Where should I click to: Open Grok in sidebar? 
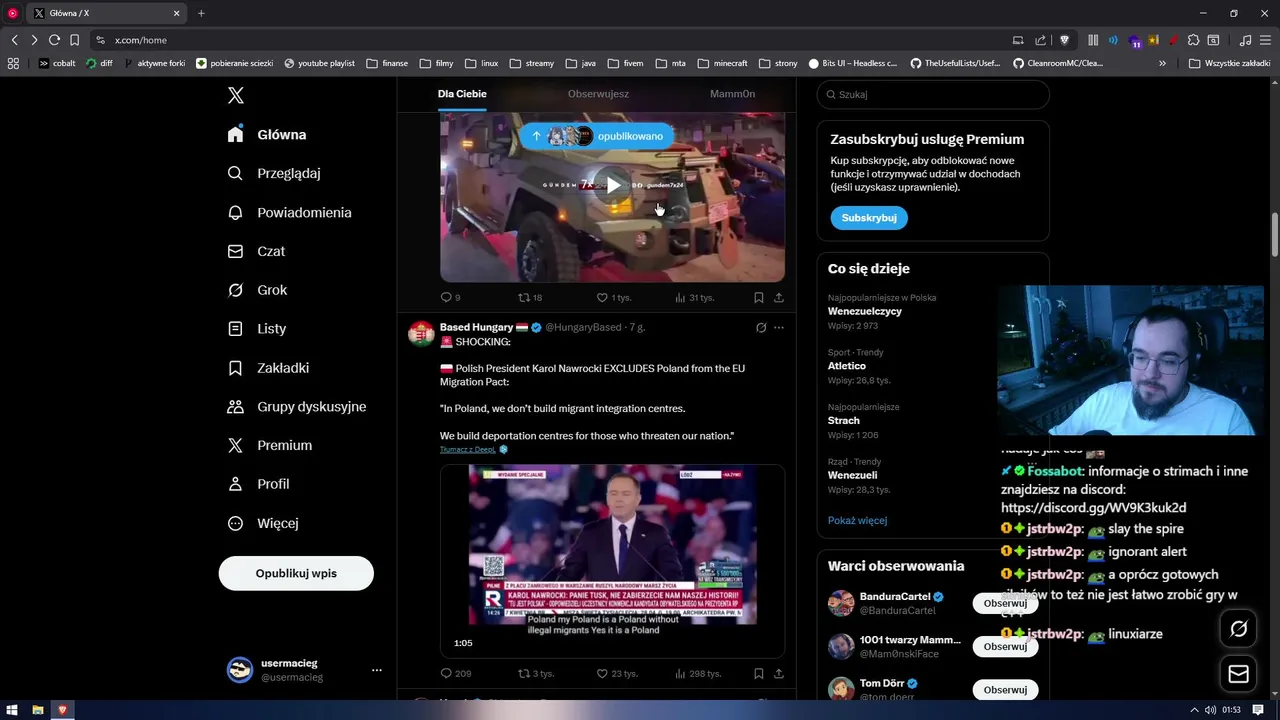click(257, 290)
